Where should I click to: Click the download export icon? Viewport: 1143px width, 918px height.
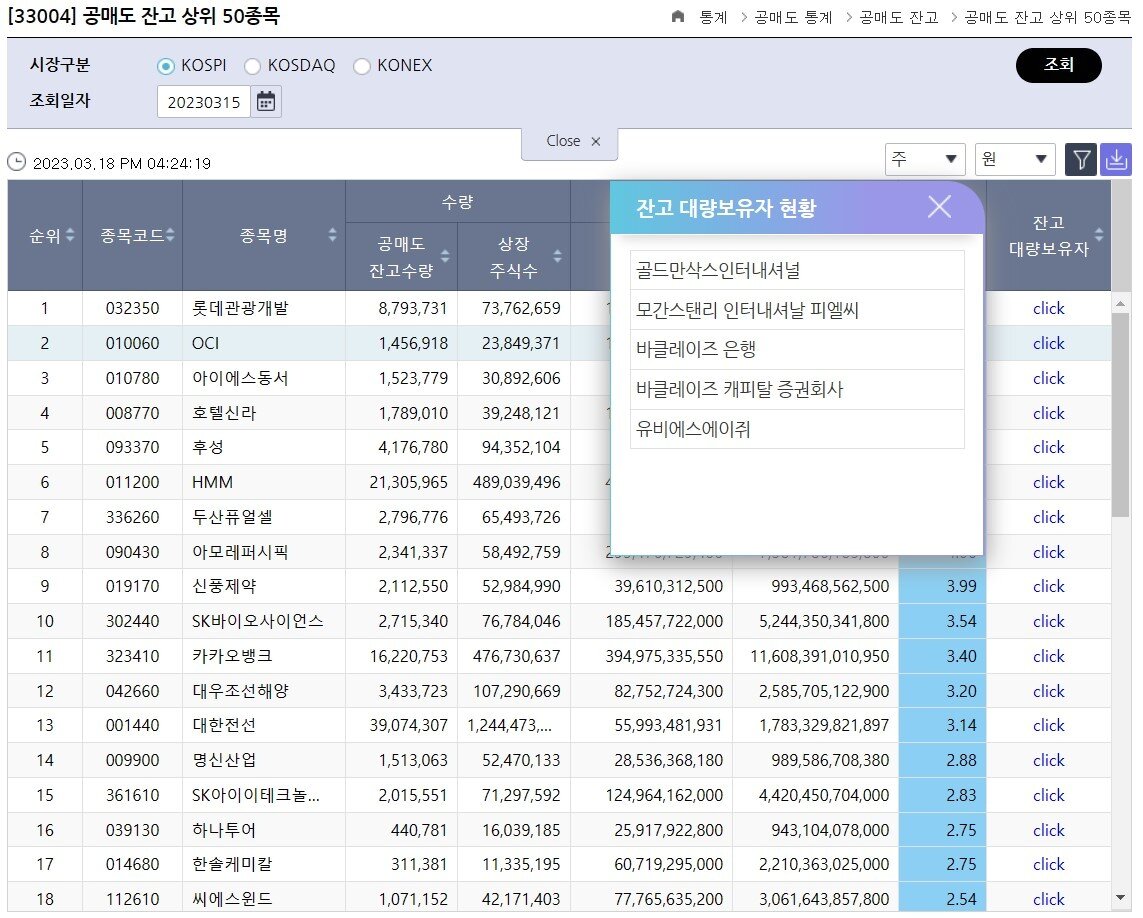[x=1117, y=159]
